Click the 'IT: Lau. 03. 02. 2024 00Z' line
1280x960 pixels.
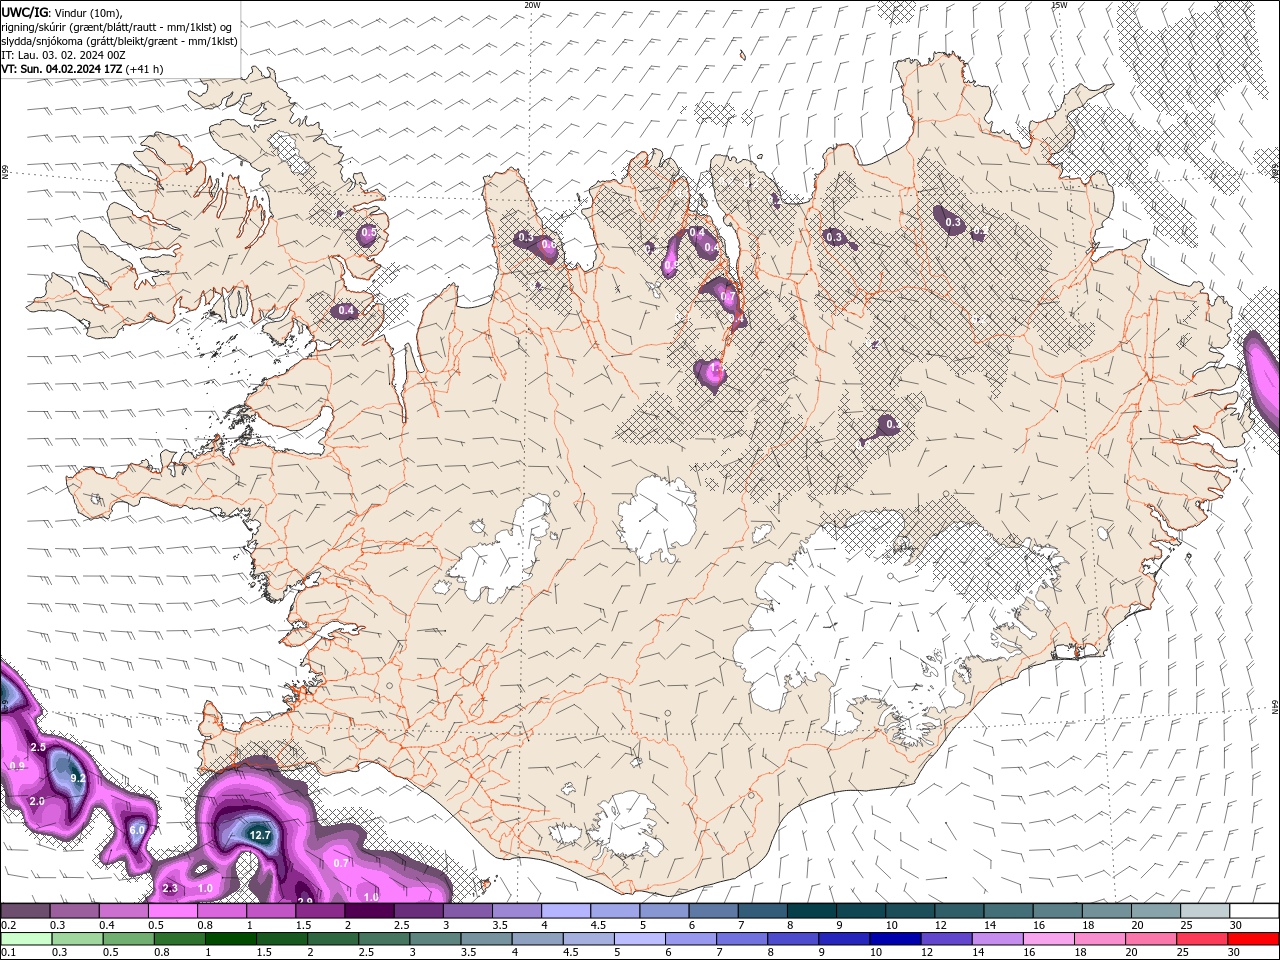[63, 55]
